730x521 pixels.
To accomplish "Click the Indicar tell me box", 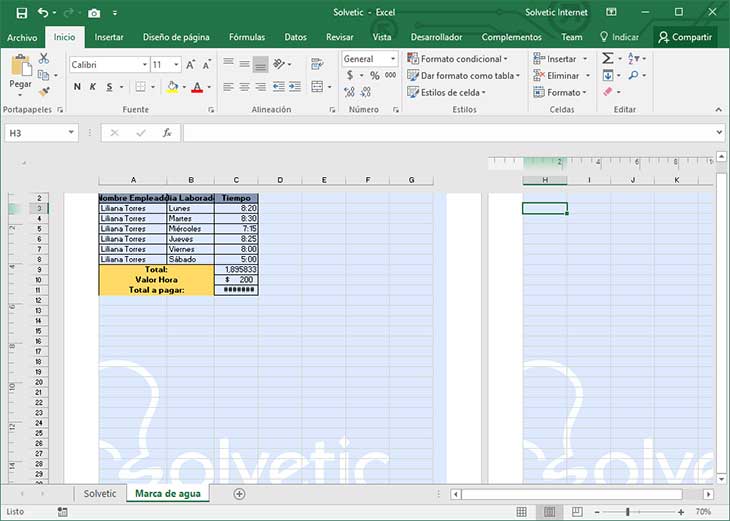I will (x=620, y=37).
